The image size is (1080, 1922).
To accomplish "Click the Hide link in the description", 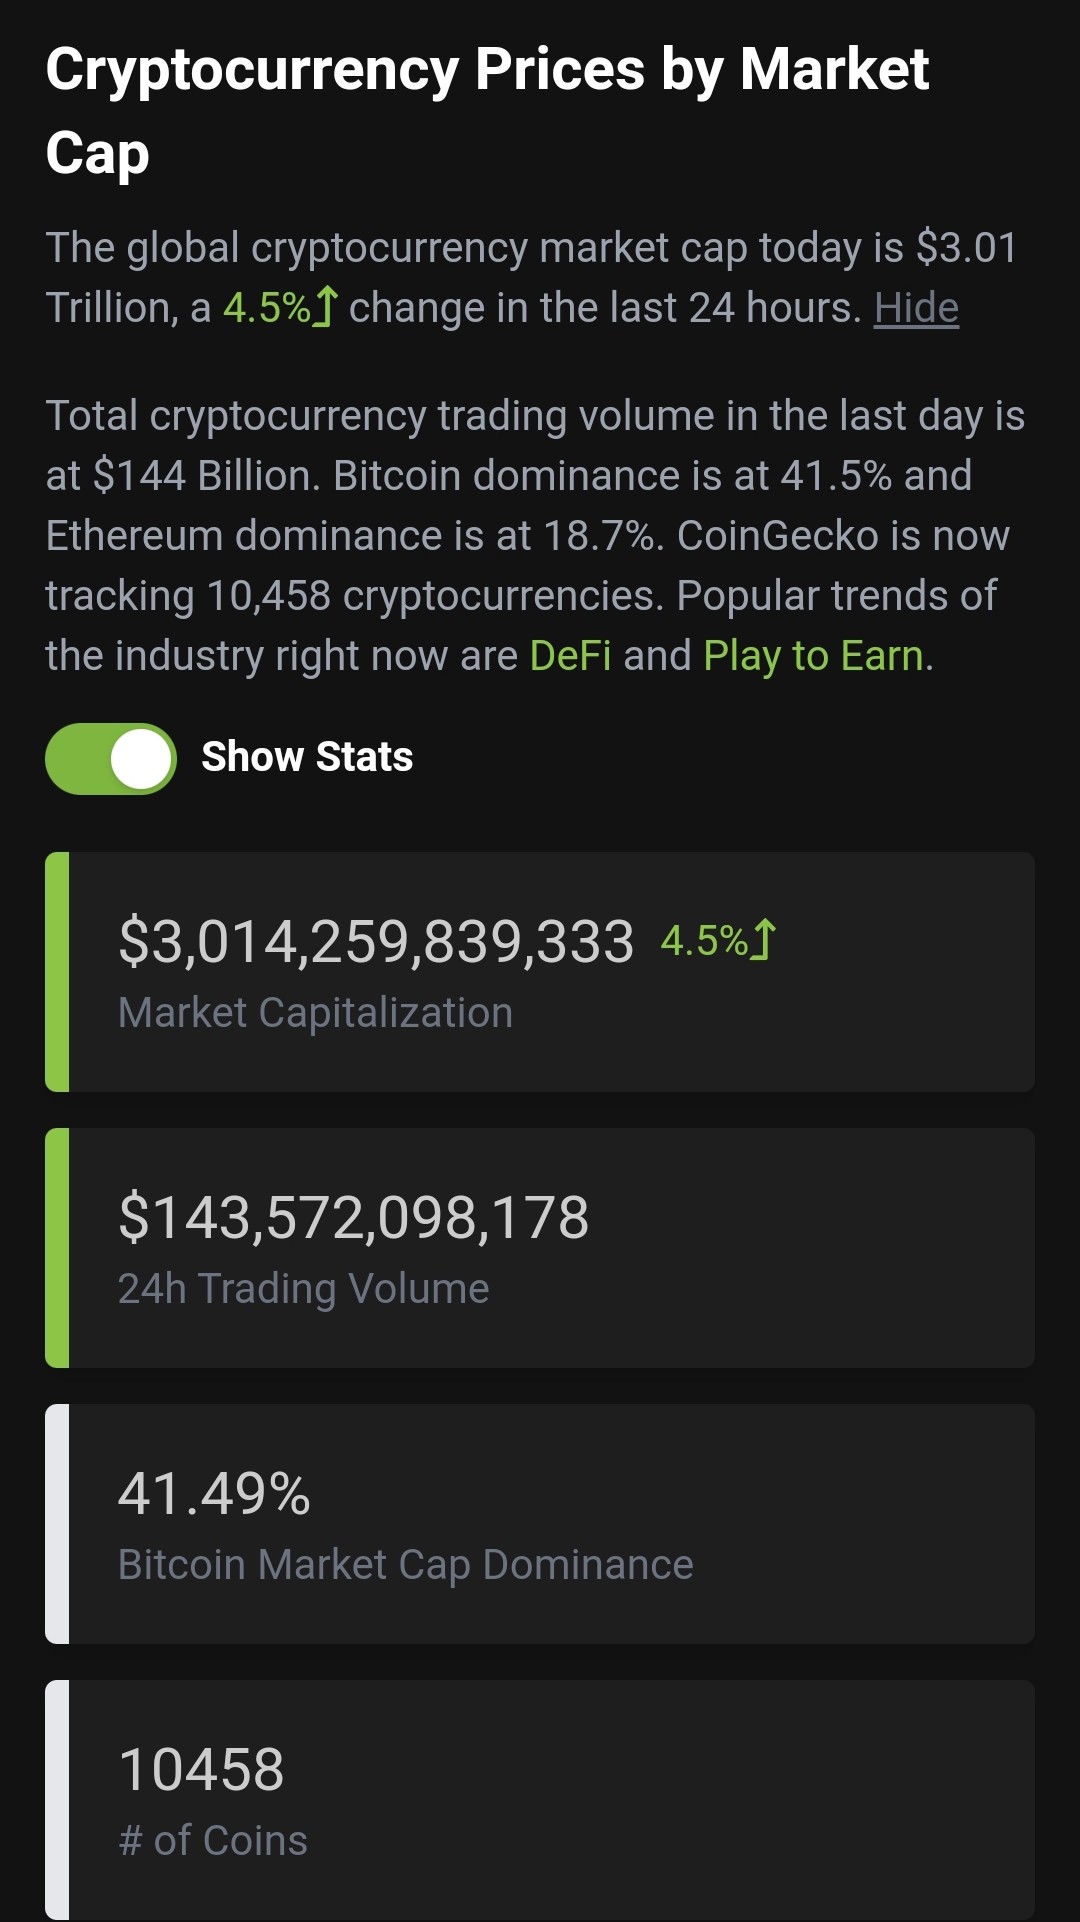I will pos(916,308).
